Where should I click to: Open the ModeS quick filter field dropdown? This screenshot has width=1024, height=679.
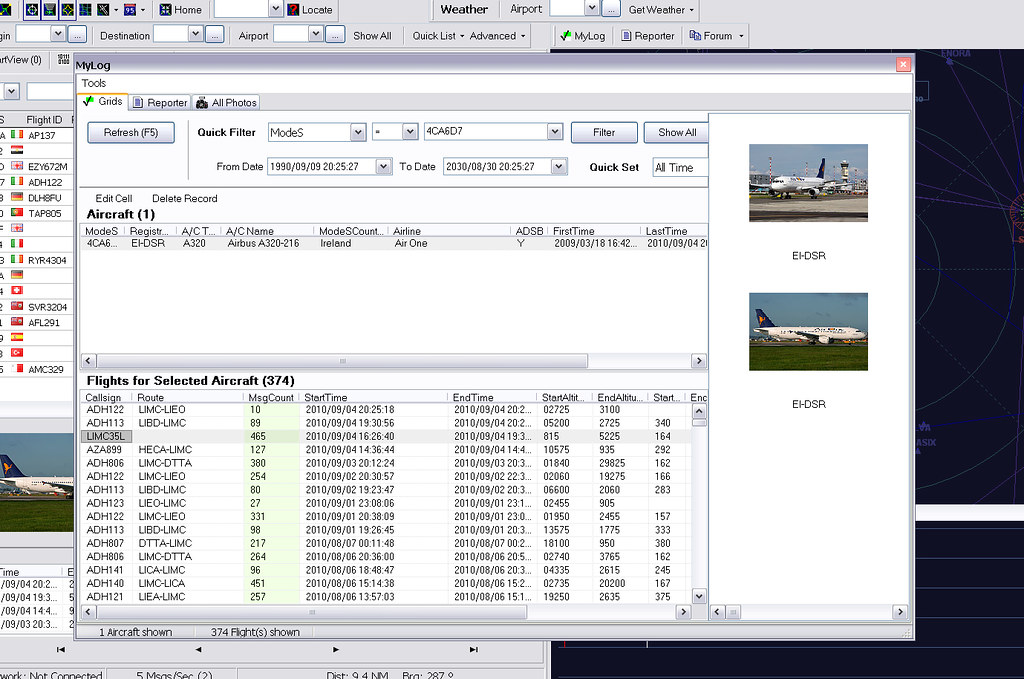[x=358, y=133]
